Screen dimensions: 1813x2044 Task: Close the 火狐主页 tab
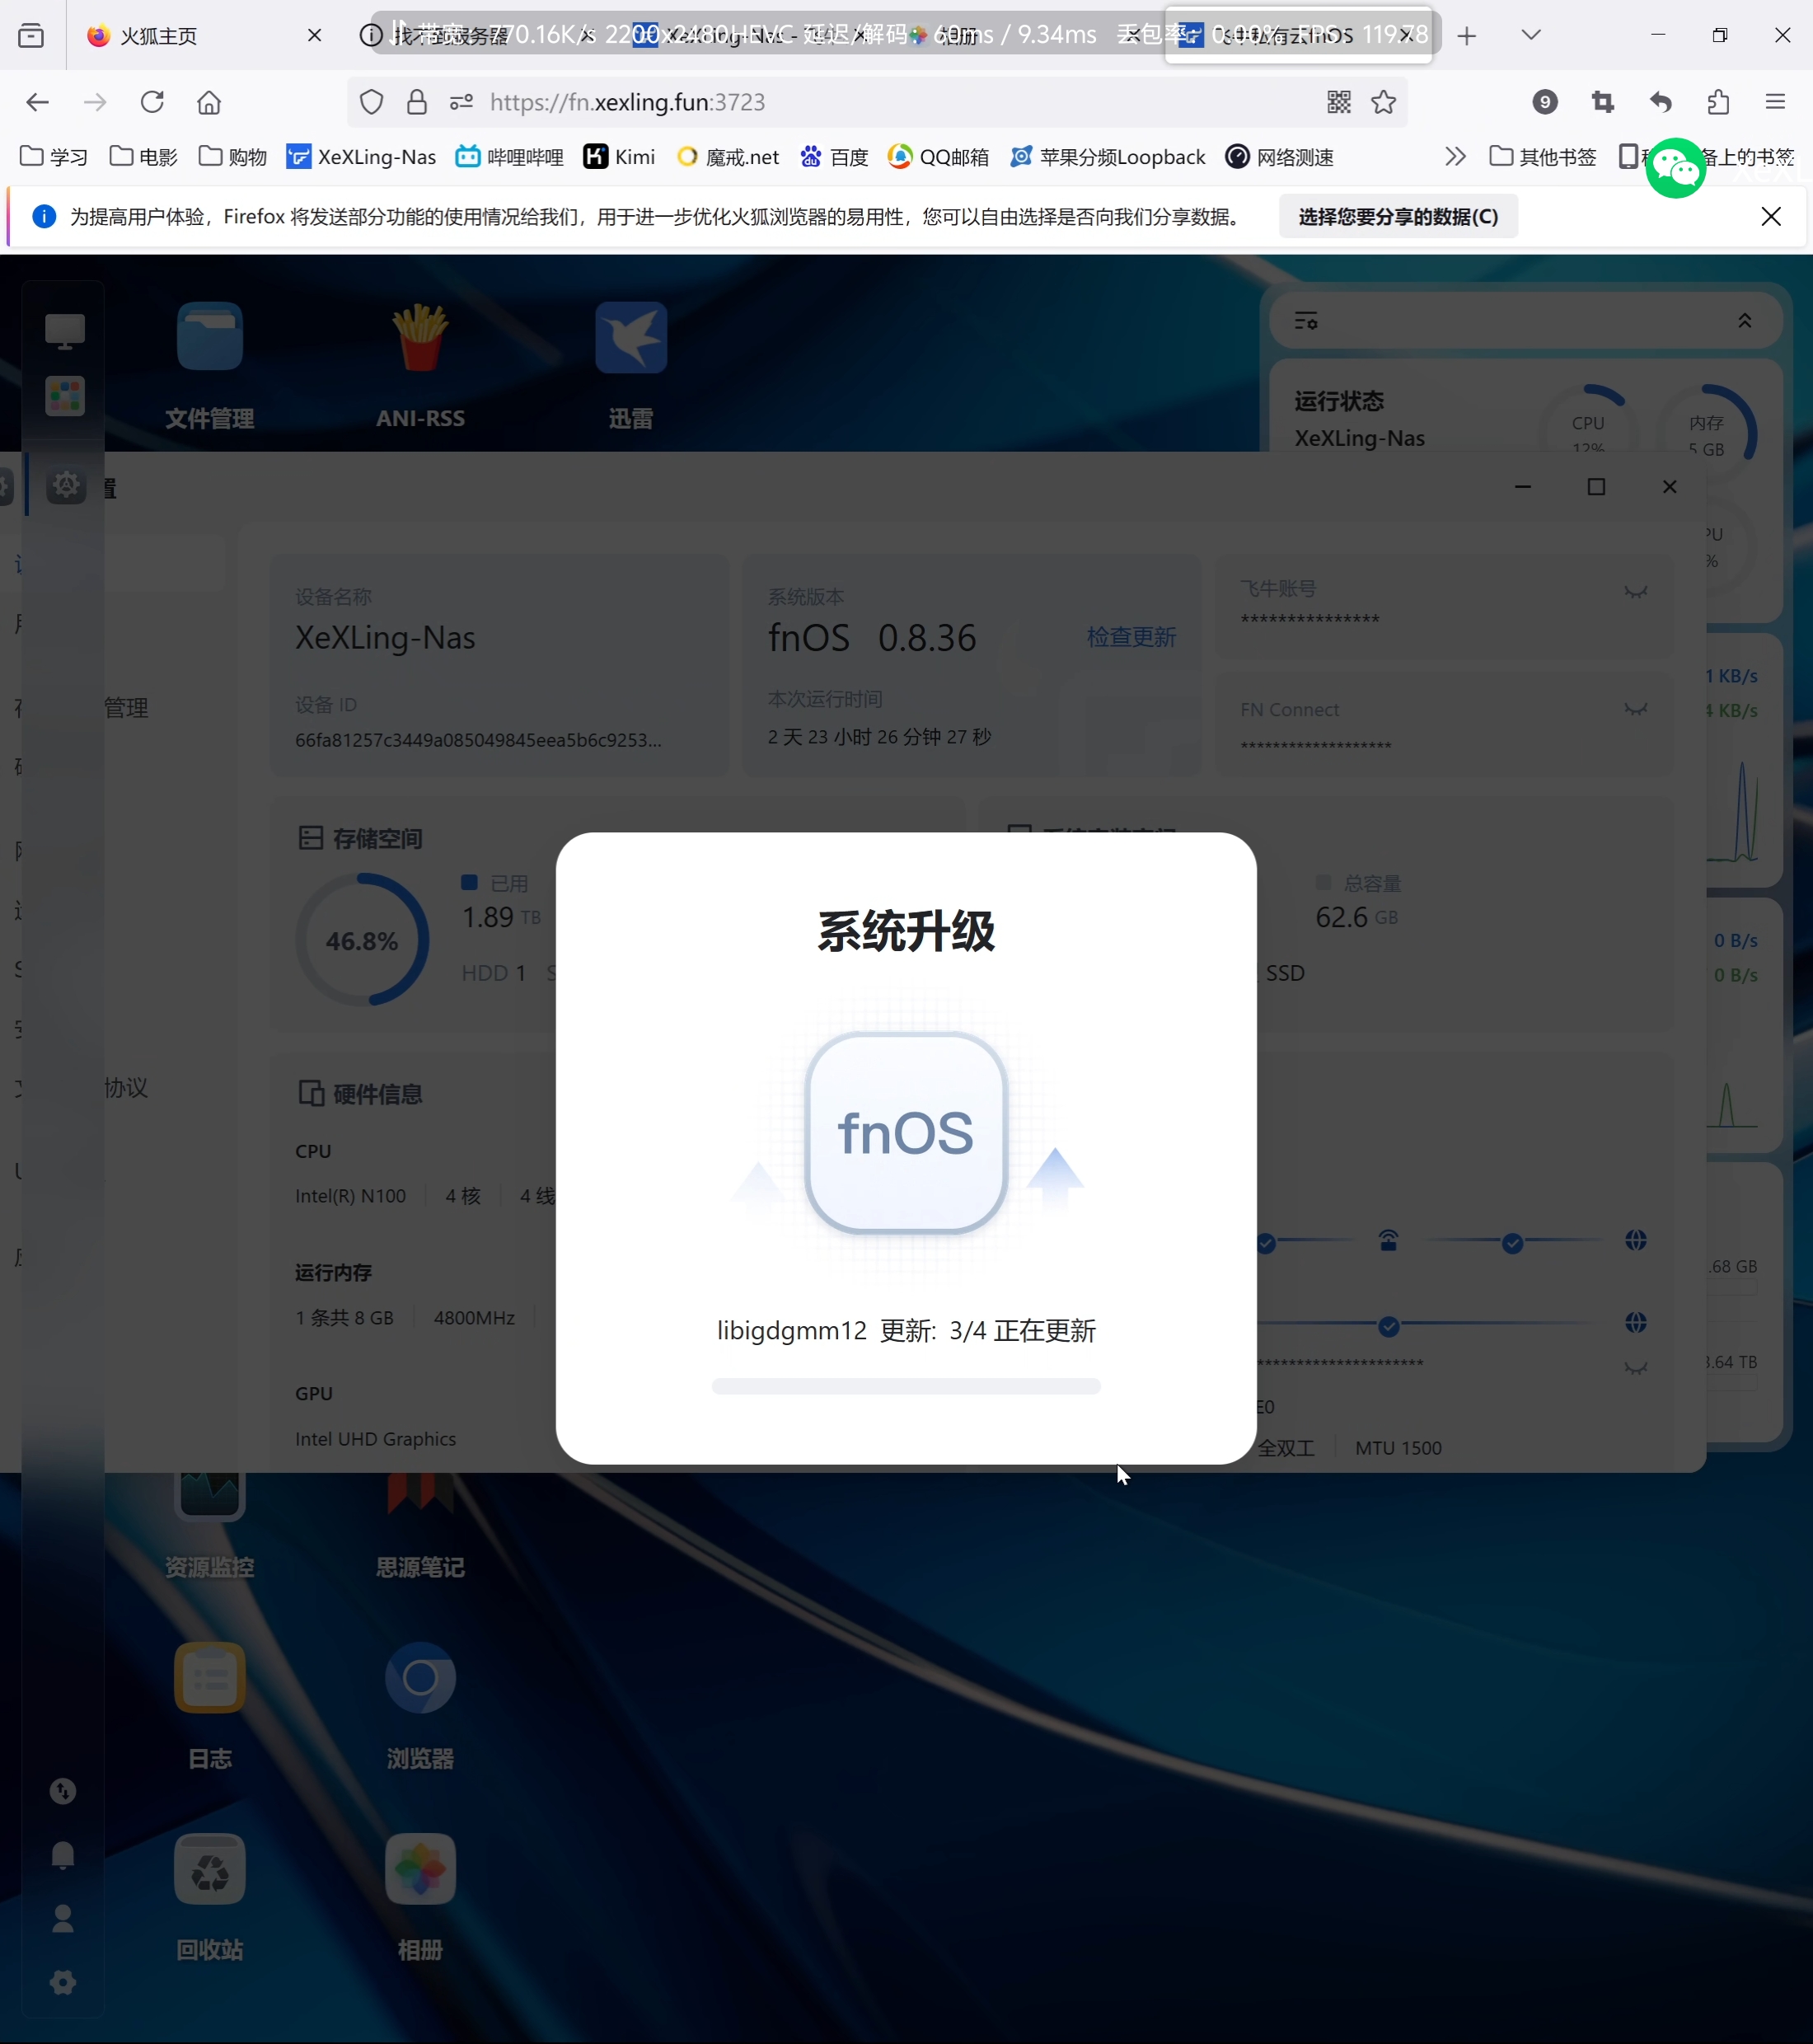pyautogui.click(x=315, y=36)
